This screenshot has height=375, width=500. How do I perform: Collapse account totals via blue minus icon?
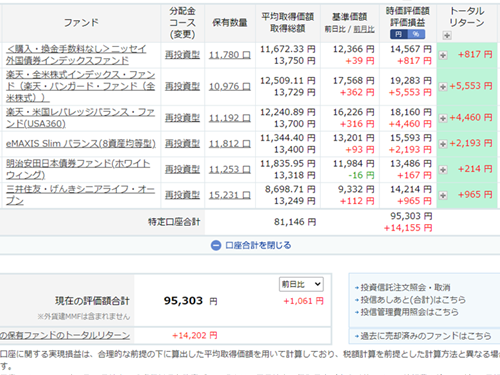(216, 246)
